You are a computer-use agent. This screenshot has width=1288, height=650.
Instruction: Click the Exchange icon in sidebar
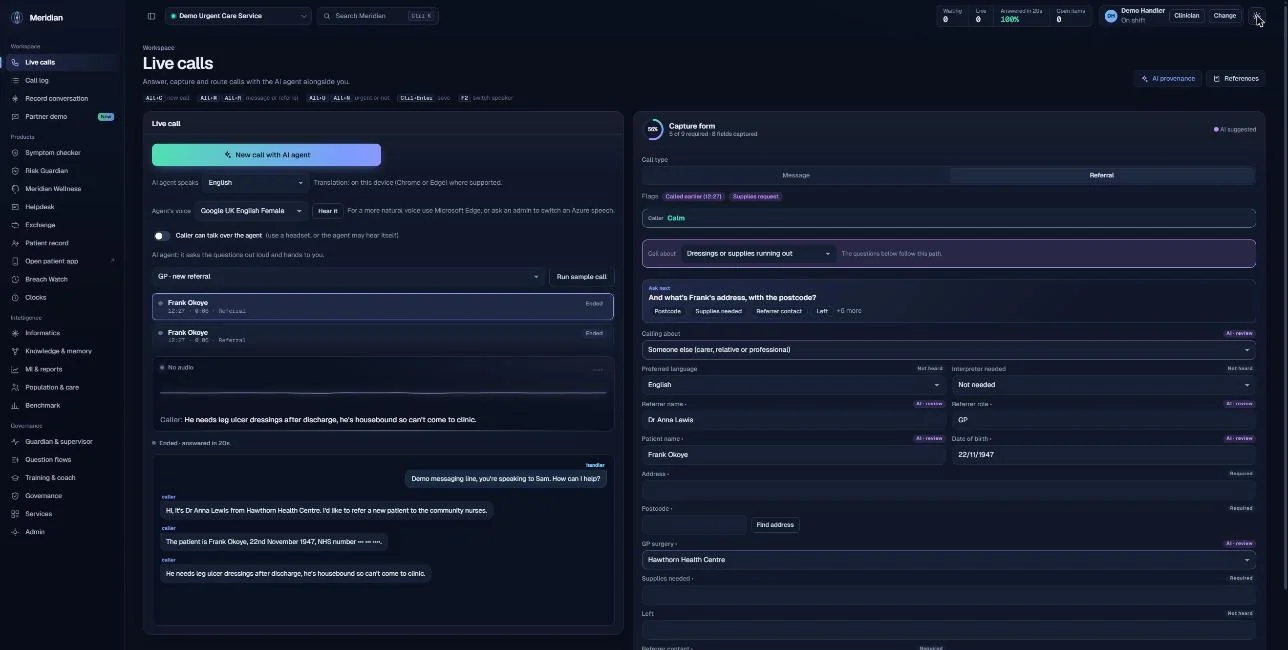coord(16,225)
